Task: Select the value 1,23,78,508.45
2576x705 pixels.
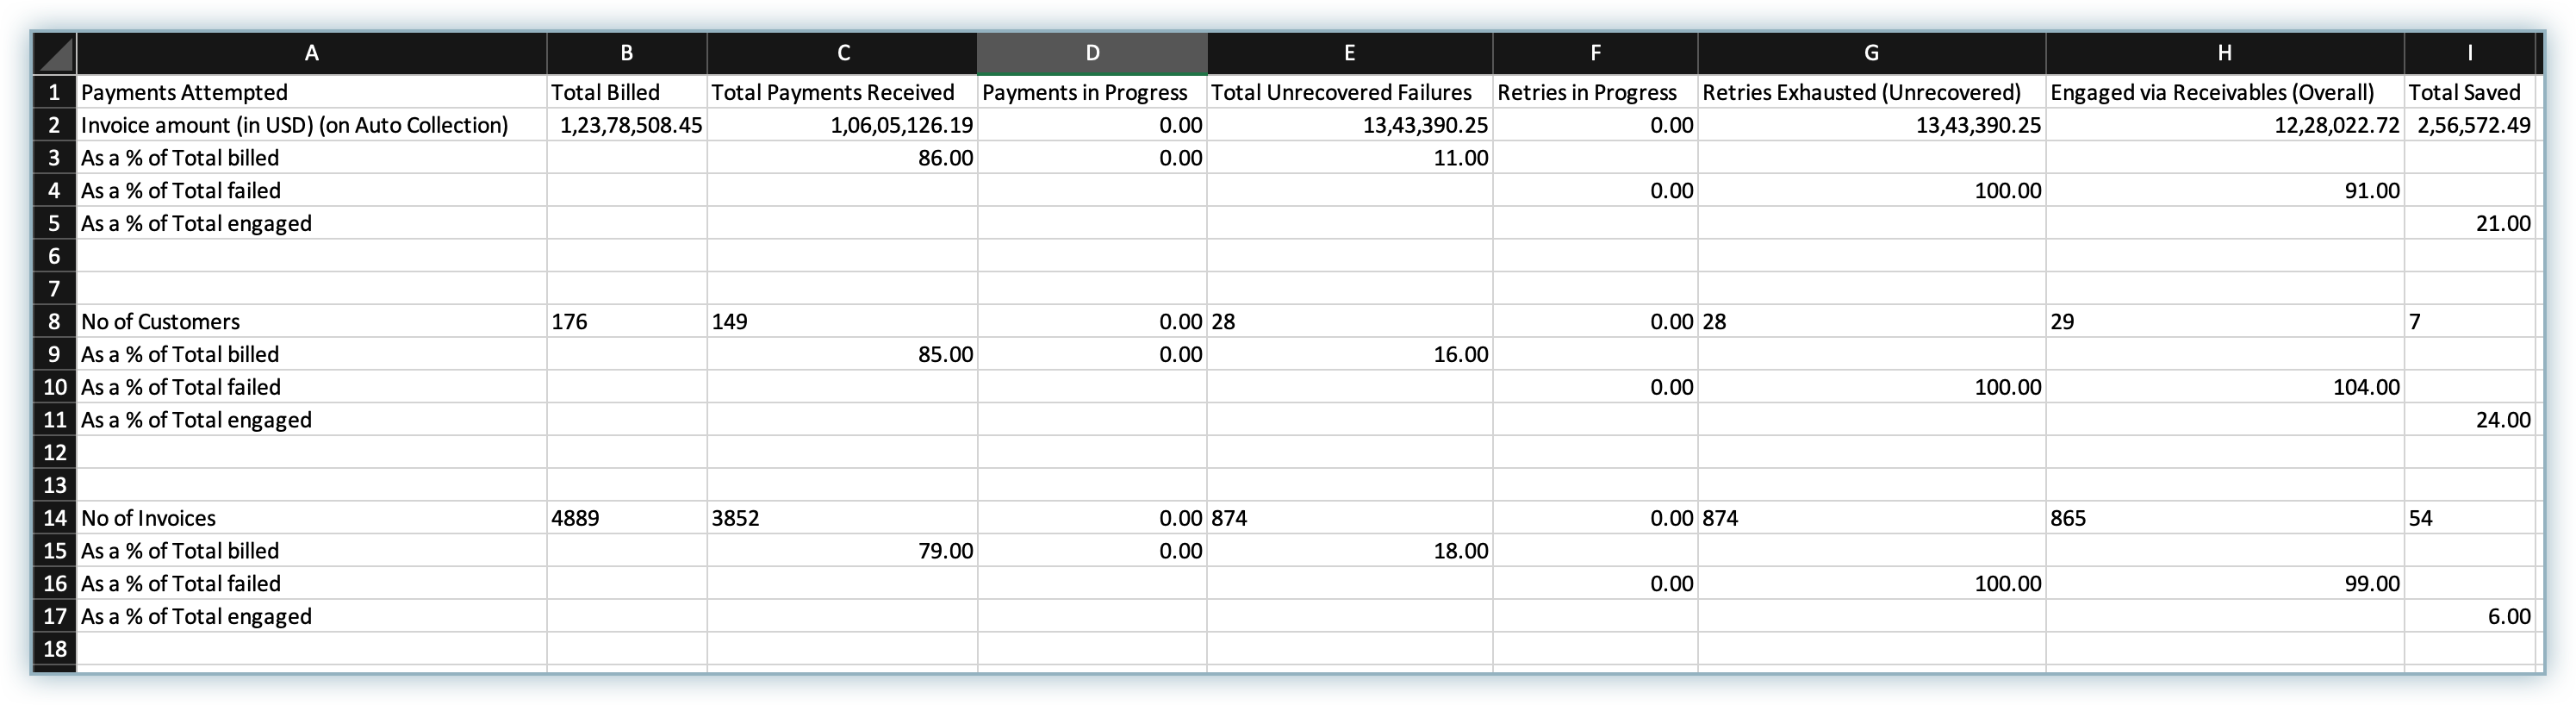Action: pyautogui.click(x=627, y=125)
